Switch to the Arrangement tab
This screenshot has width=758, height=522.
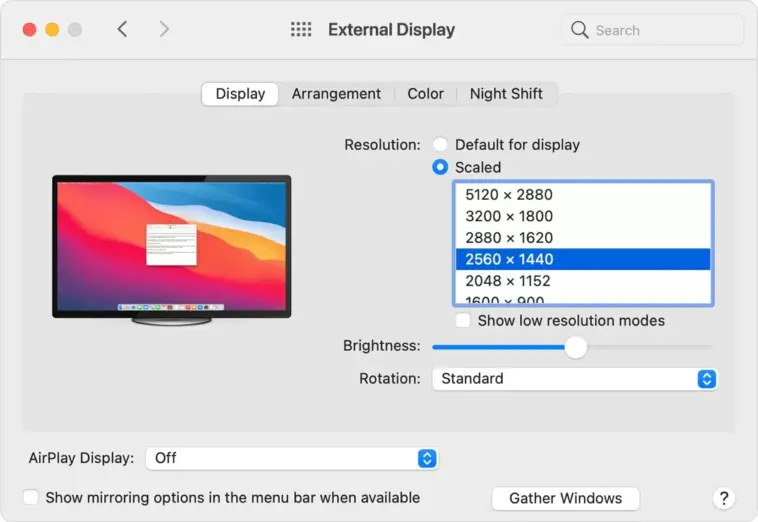tap(336, 94)
